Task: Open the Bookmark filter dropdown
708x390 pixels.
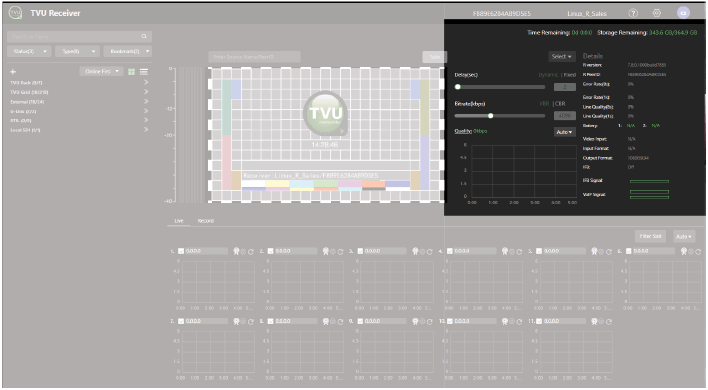Action: [x=128, y=51]
